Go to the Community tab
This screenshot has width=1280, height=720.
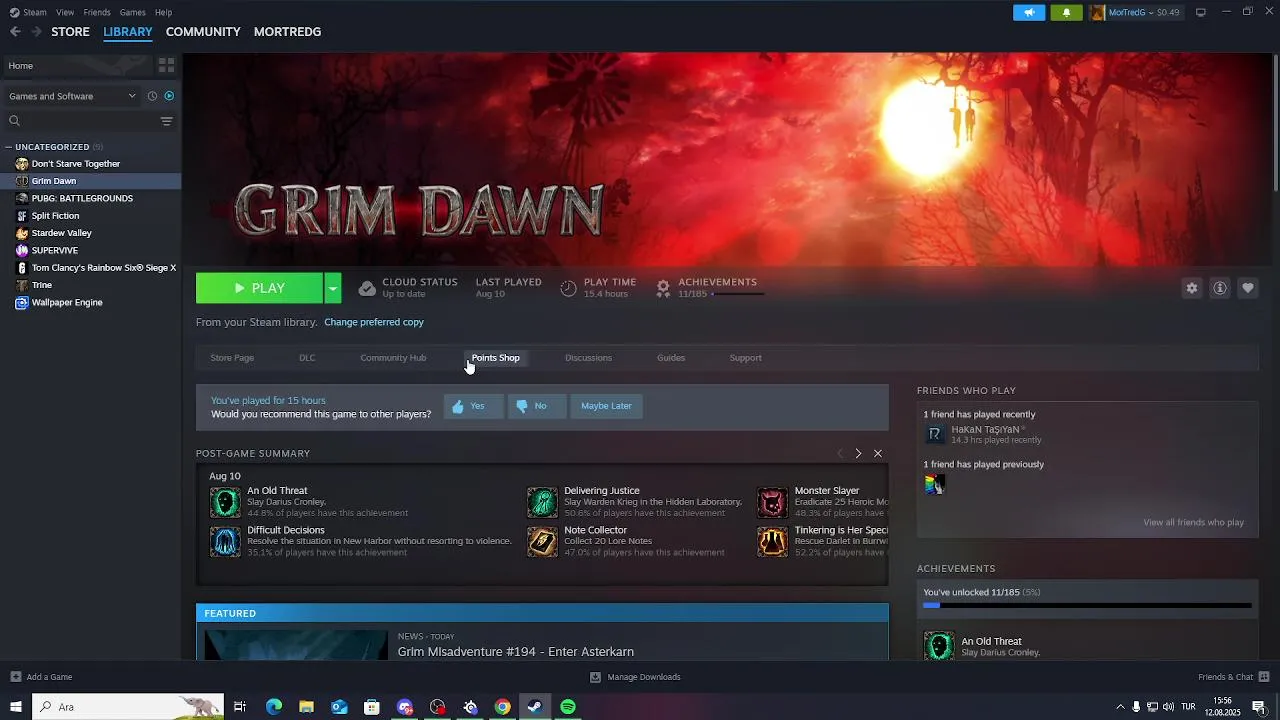(x=203, y=32)
